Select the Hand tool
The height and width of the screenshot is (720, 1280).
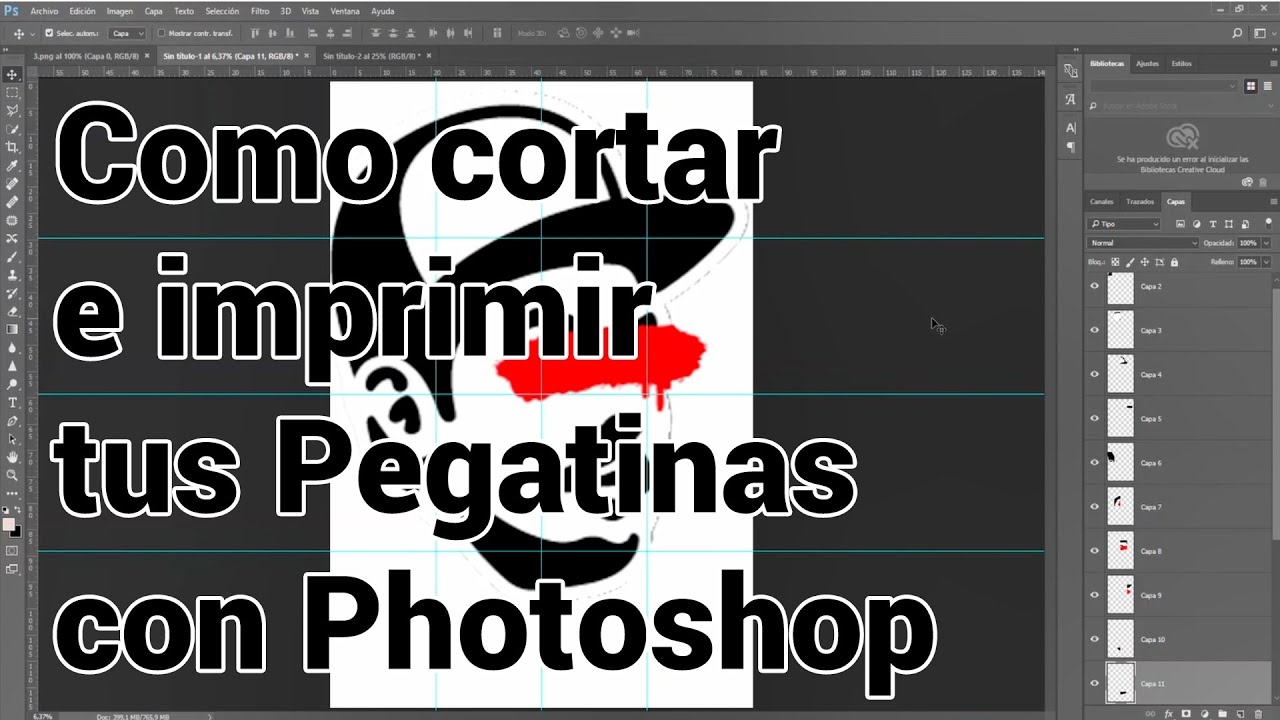(x=12, y=457)
